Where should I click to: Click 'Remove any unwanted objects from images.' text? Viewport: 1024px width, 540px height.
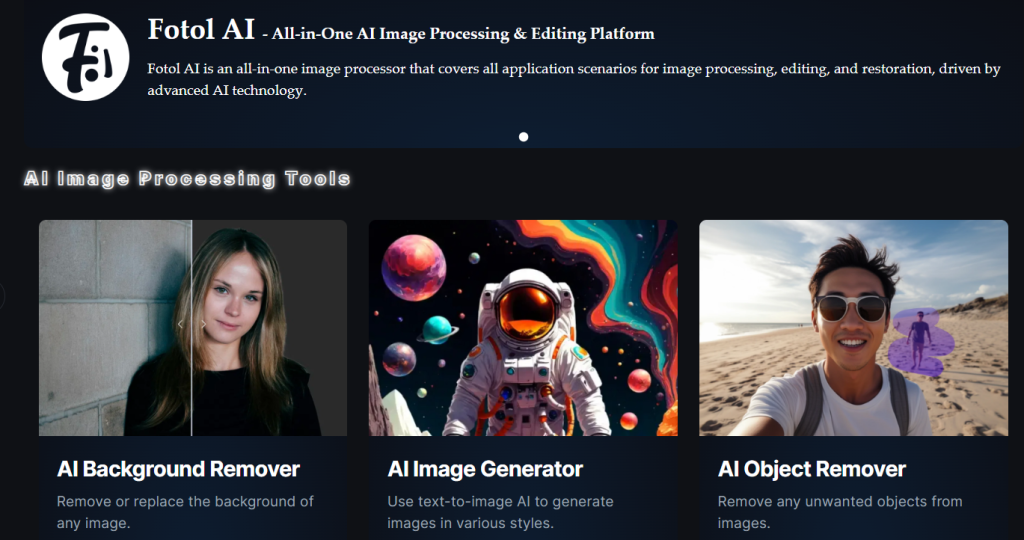tap(840, 512)
